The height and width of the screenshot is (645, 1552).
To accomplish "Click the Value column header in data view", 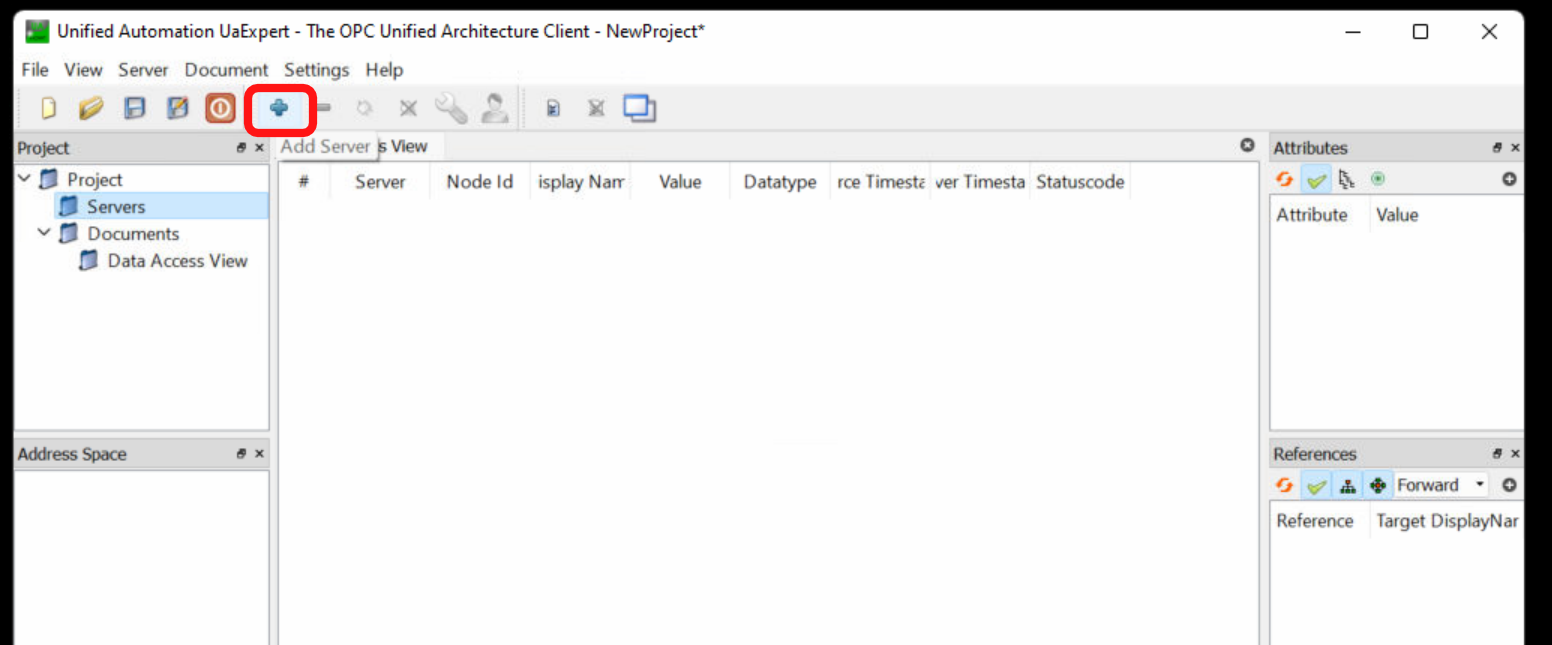I will tap(680, 182).
